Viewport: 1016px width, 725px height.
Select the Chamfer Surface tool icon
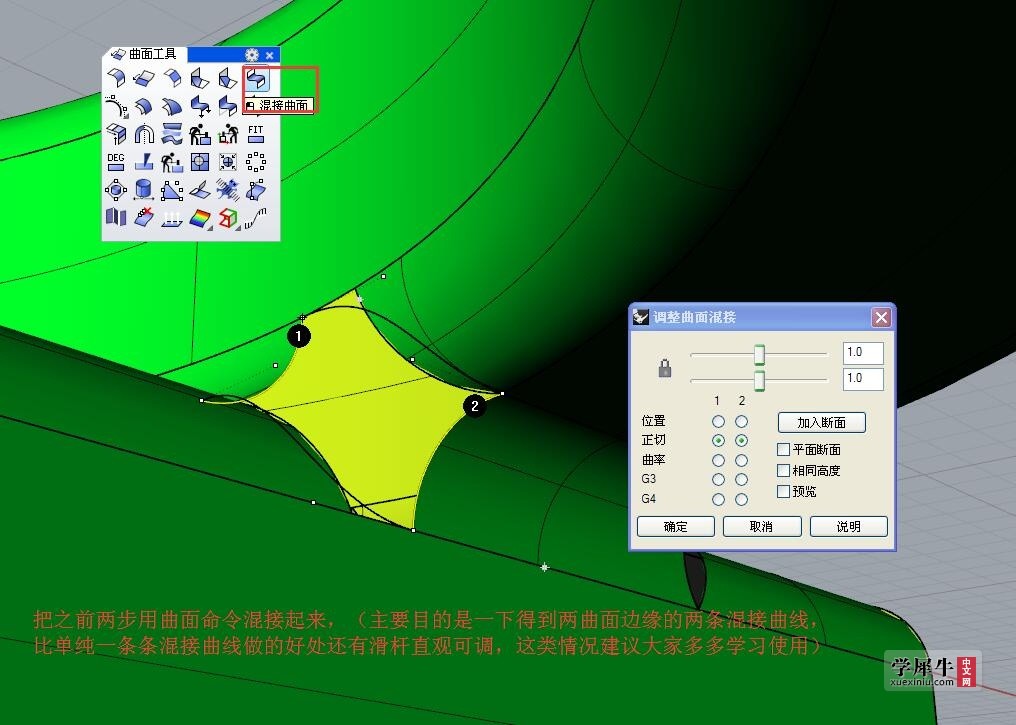tap(172, 78)
